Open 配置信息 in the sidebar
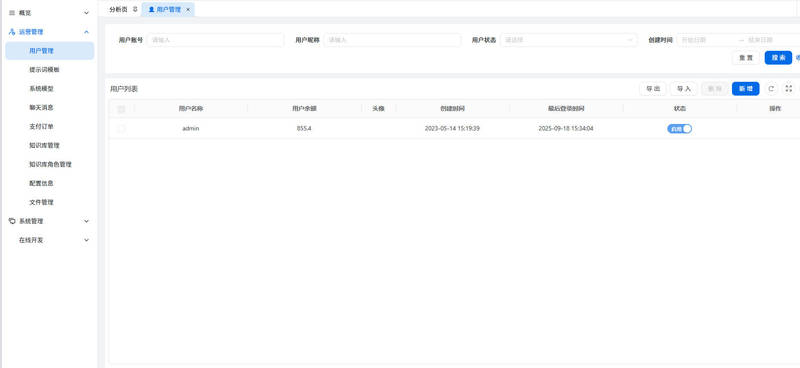 (49, 183)
